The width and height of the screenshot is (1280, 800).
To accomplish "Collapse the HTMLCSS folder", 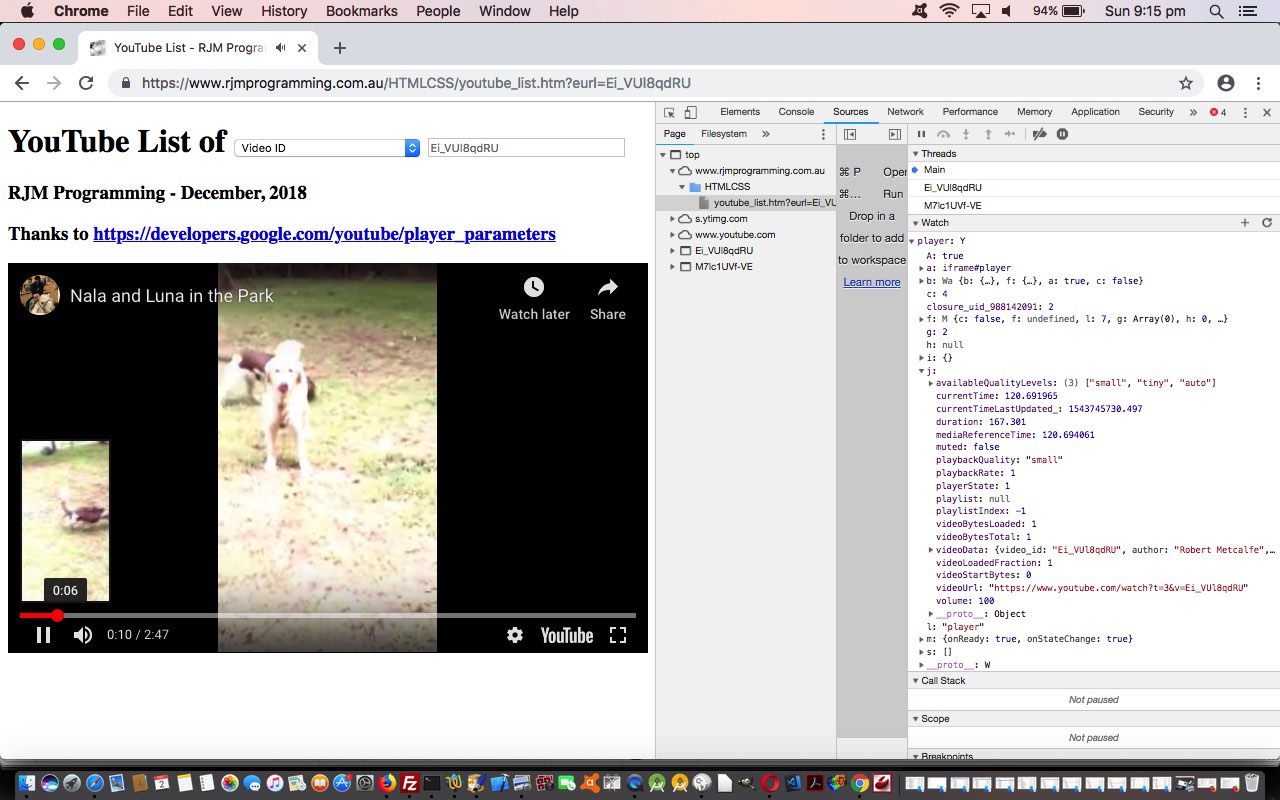I will [682, 187].
